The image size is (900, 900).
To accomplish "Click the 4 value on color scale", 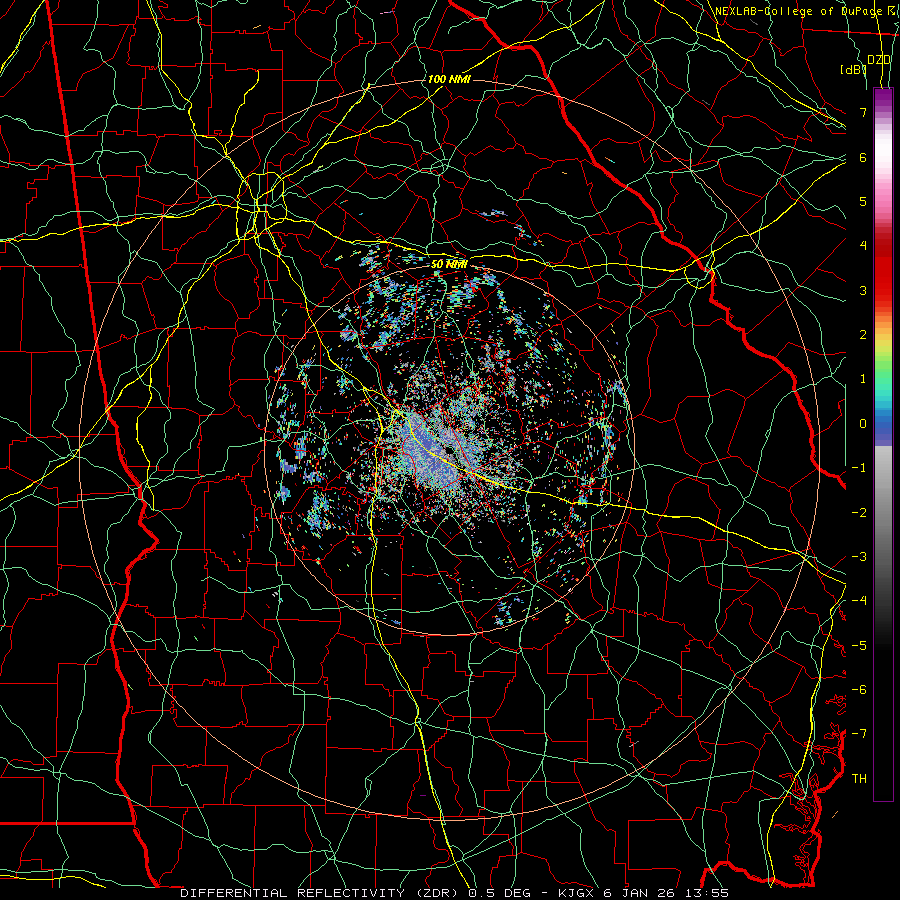I will click(x=863, y=246).
